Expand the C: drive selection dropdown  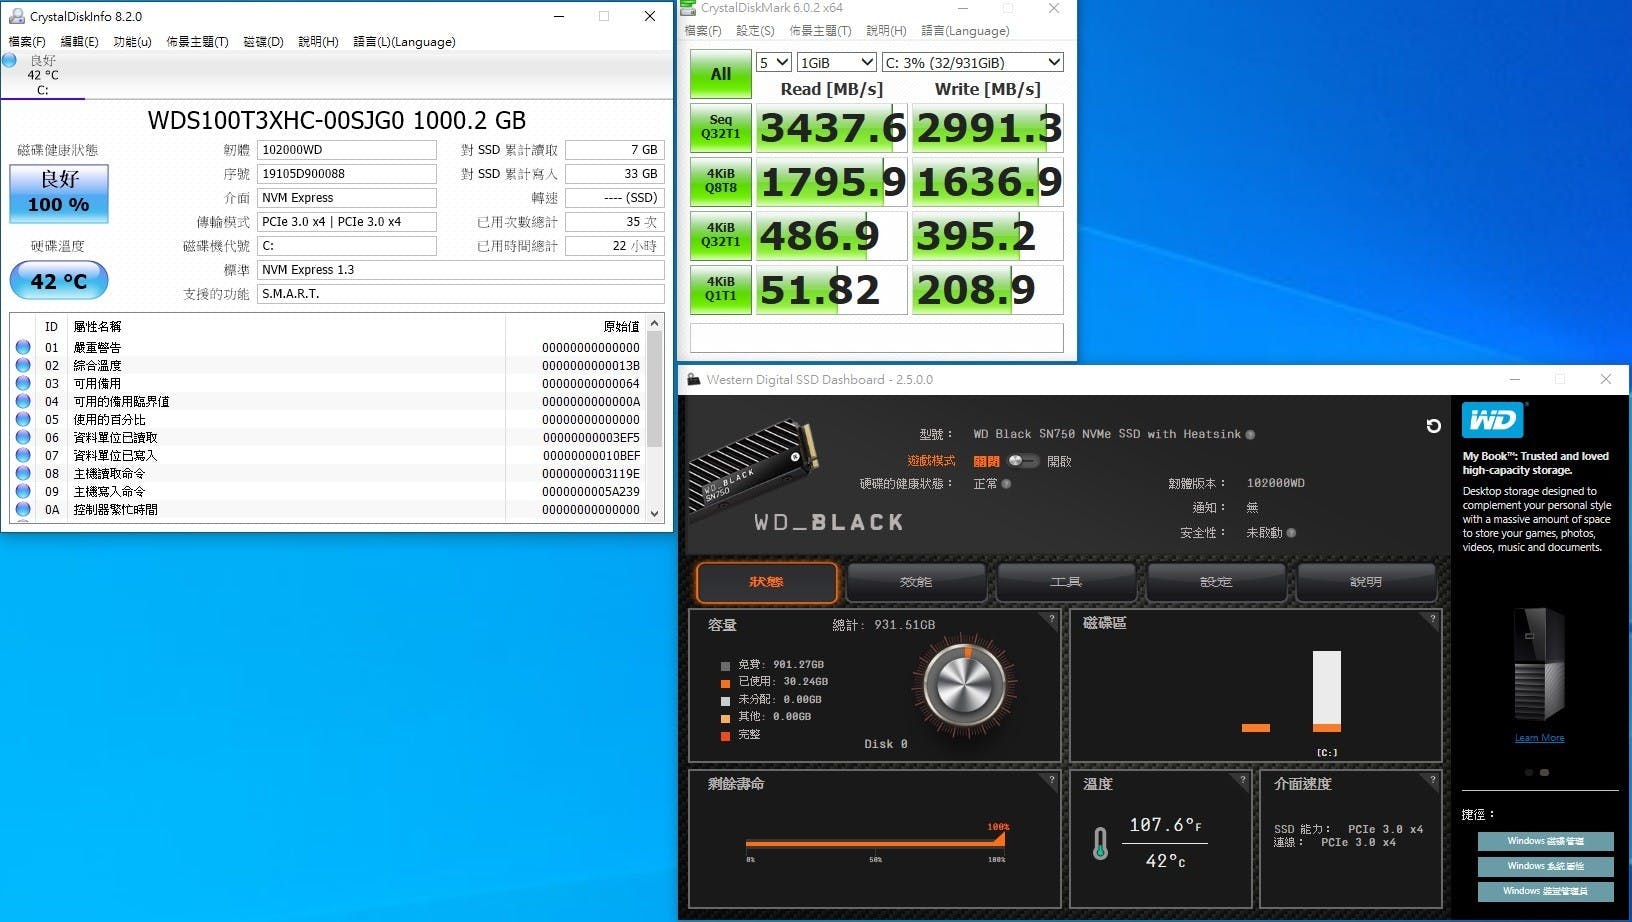[x=972, y=62]
